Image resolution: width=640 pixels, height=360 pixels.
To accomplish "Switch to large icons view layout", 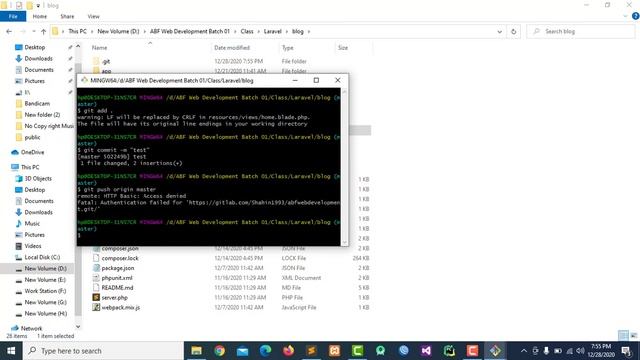I will pos(633,336).
